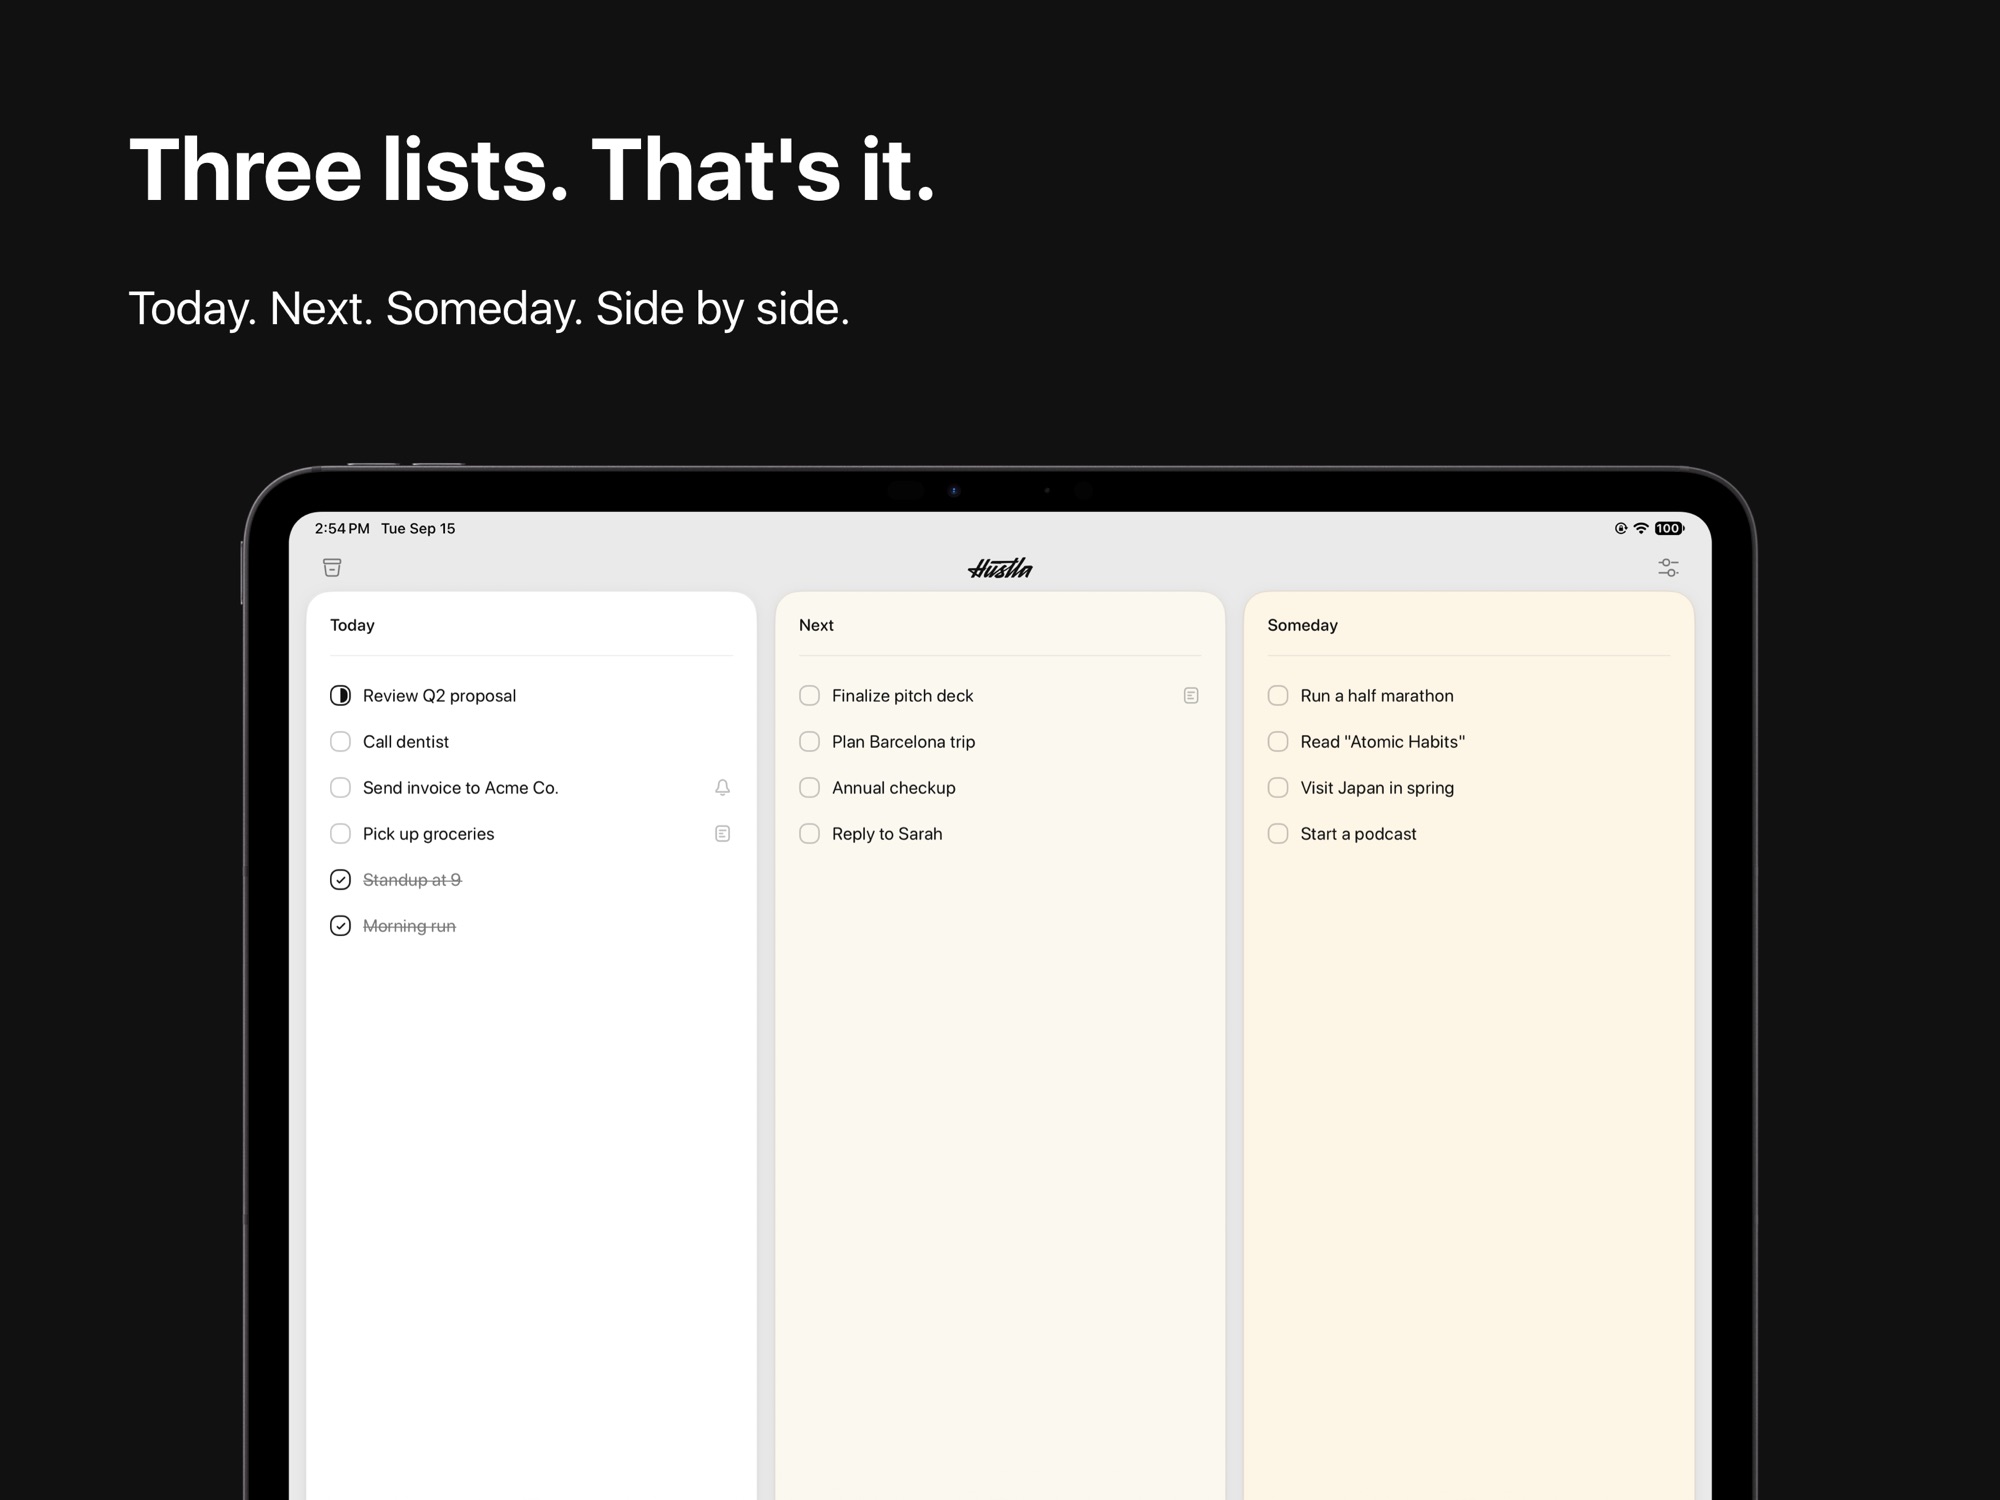Check off Start a podcast
This screenshot has width=2000, height=1500.
tap(1278, 834)
